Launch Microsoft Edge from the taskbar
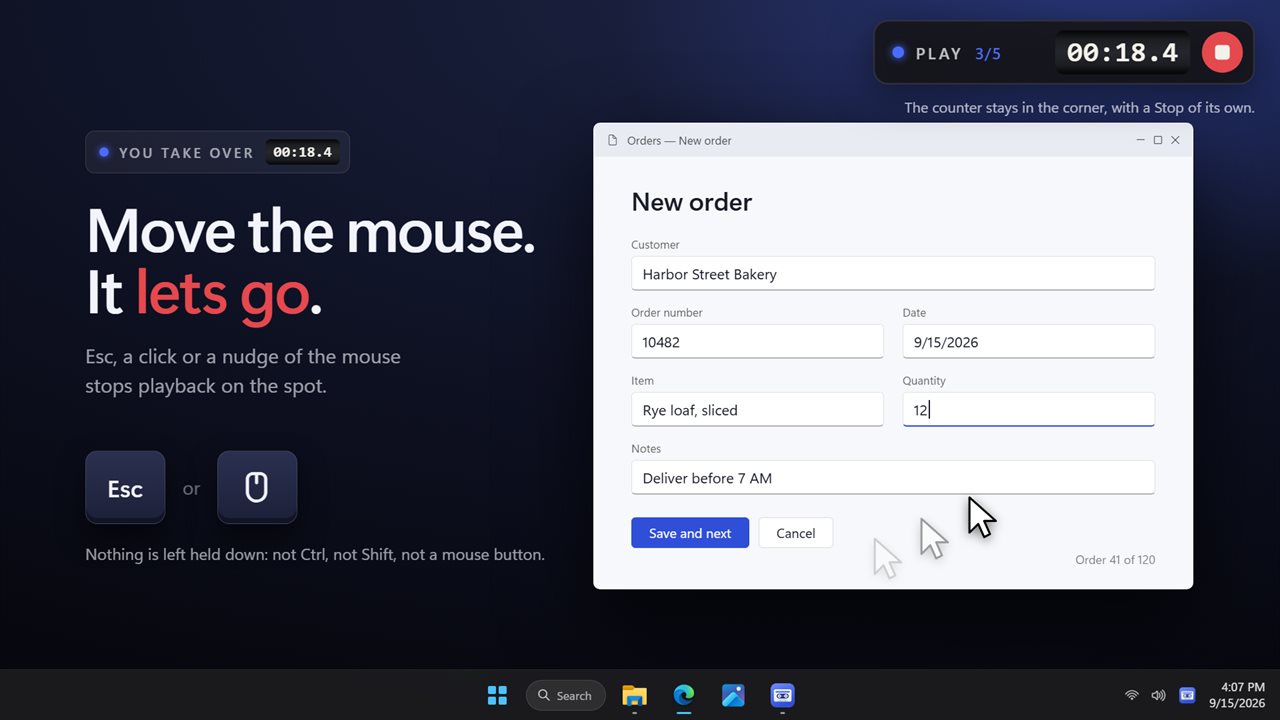This screenshot has width=1280, height=720. coord(684,695)
